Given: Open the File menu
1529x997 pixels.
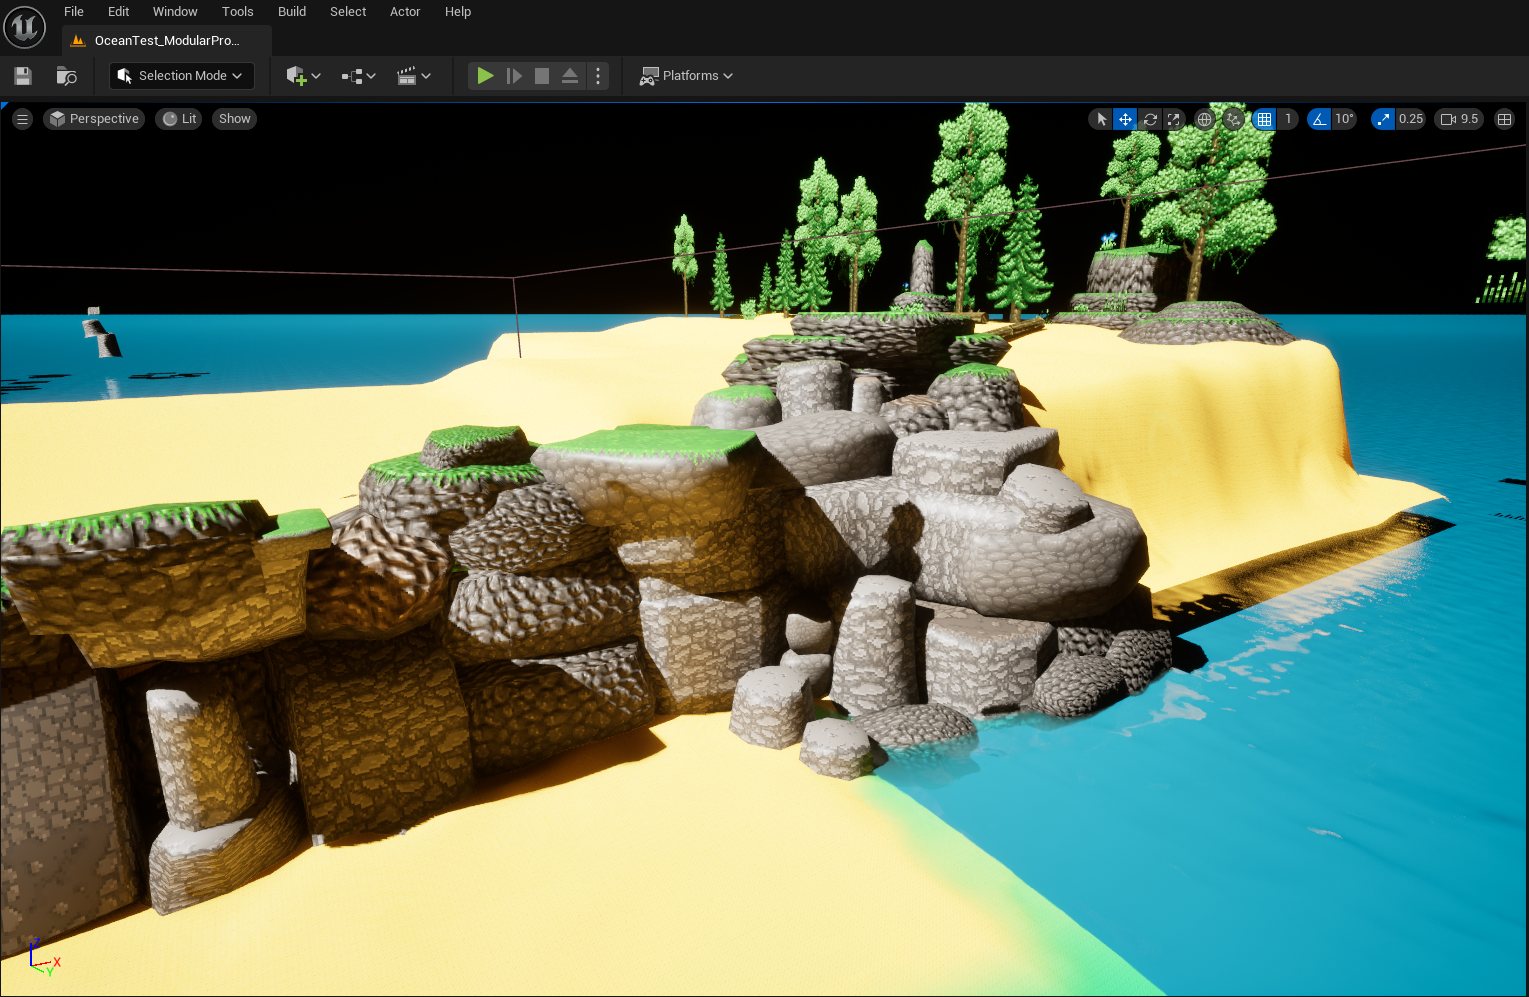Looking at the screenshot, I should tap(74, 12).
